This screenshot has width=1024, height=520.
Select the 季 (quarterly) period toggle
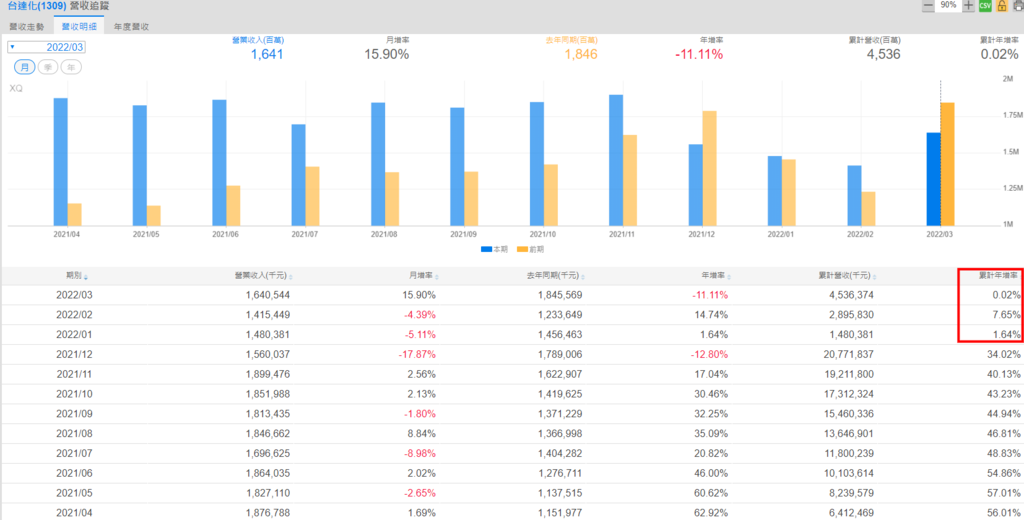tap(48, 67)
